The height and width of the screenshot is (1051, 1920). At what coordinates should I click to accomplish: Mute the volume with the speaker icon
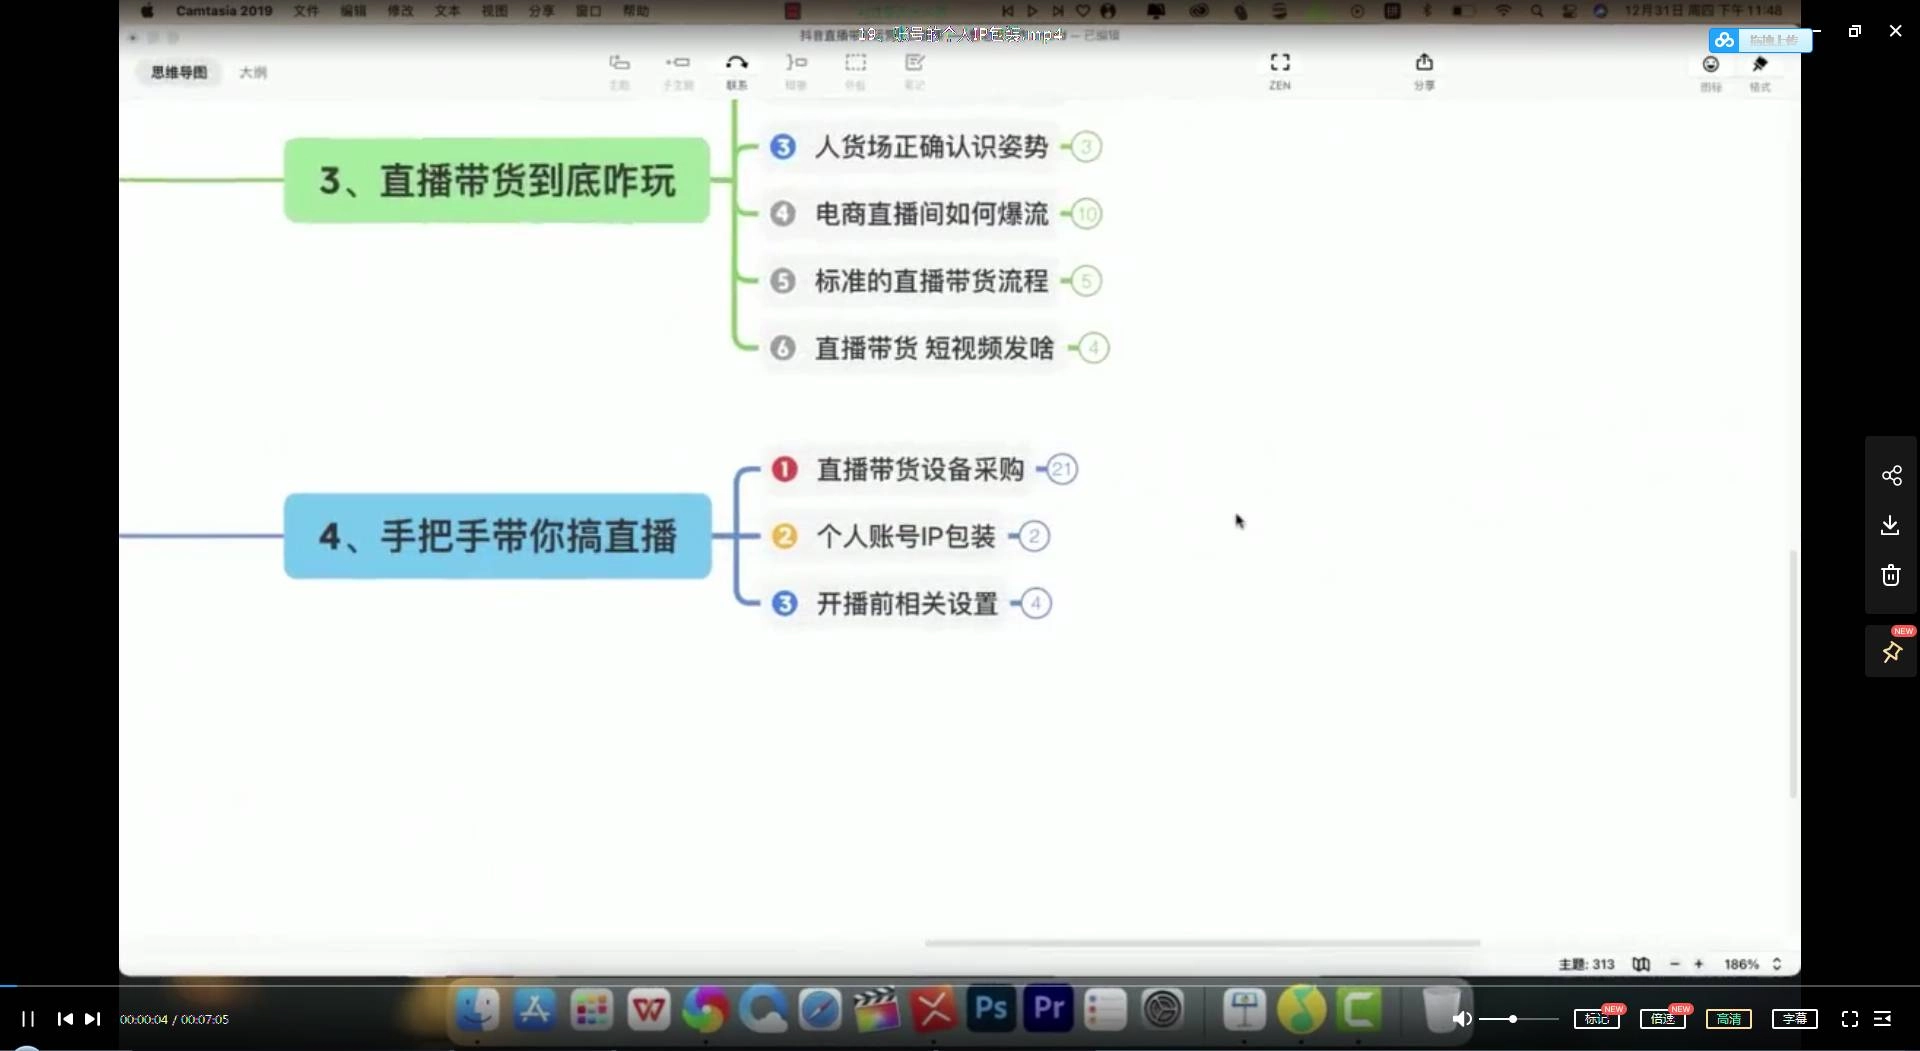tap(1461, 1019)
